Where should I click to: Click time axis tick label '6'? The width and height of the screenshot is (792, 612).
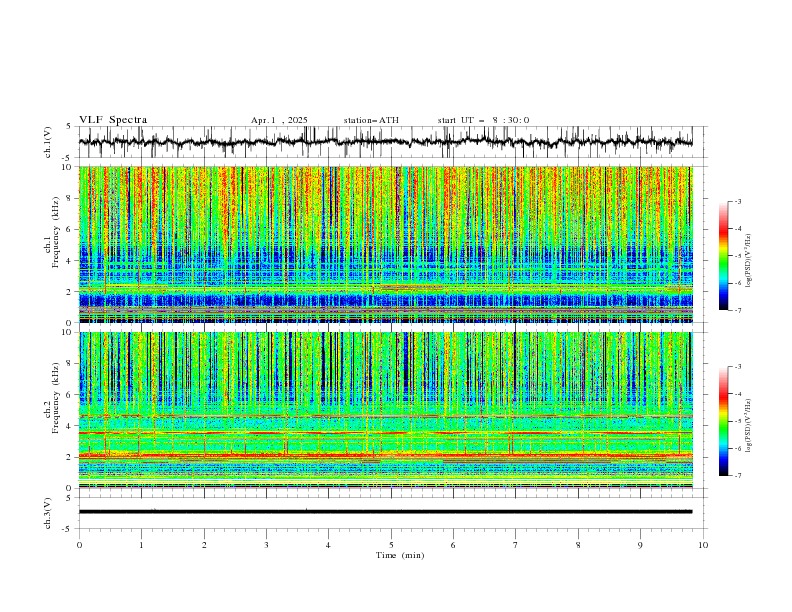453,545
